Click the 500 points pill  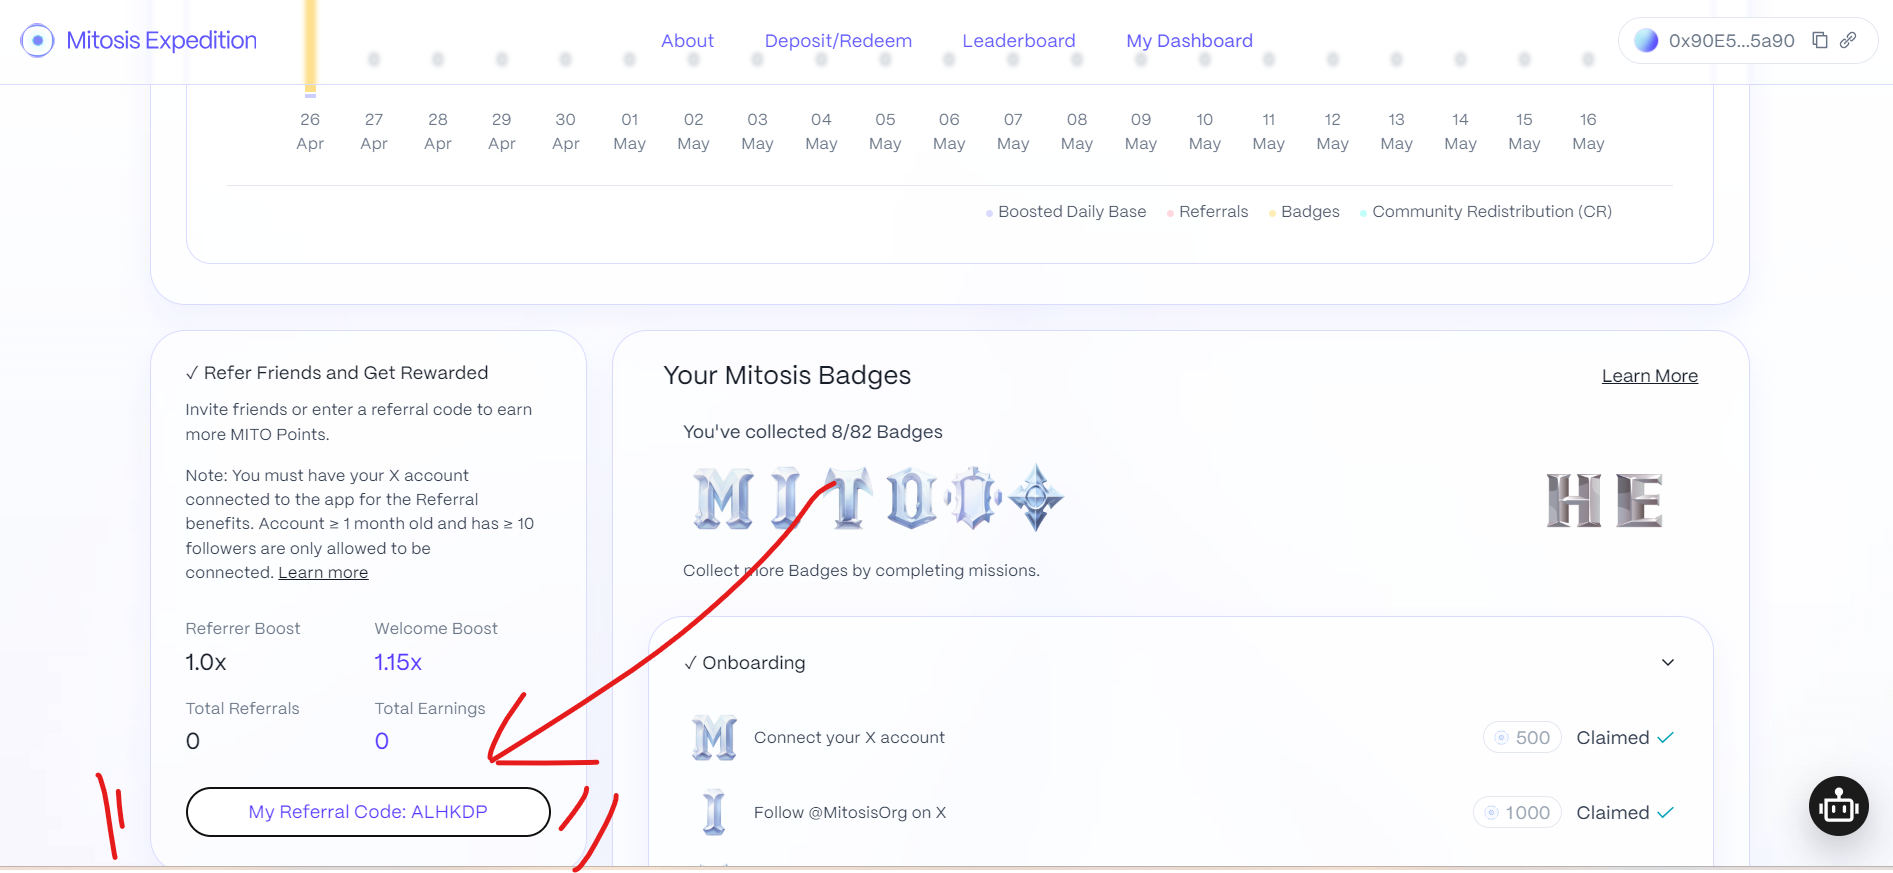pos(1522,738)
